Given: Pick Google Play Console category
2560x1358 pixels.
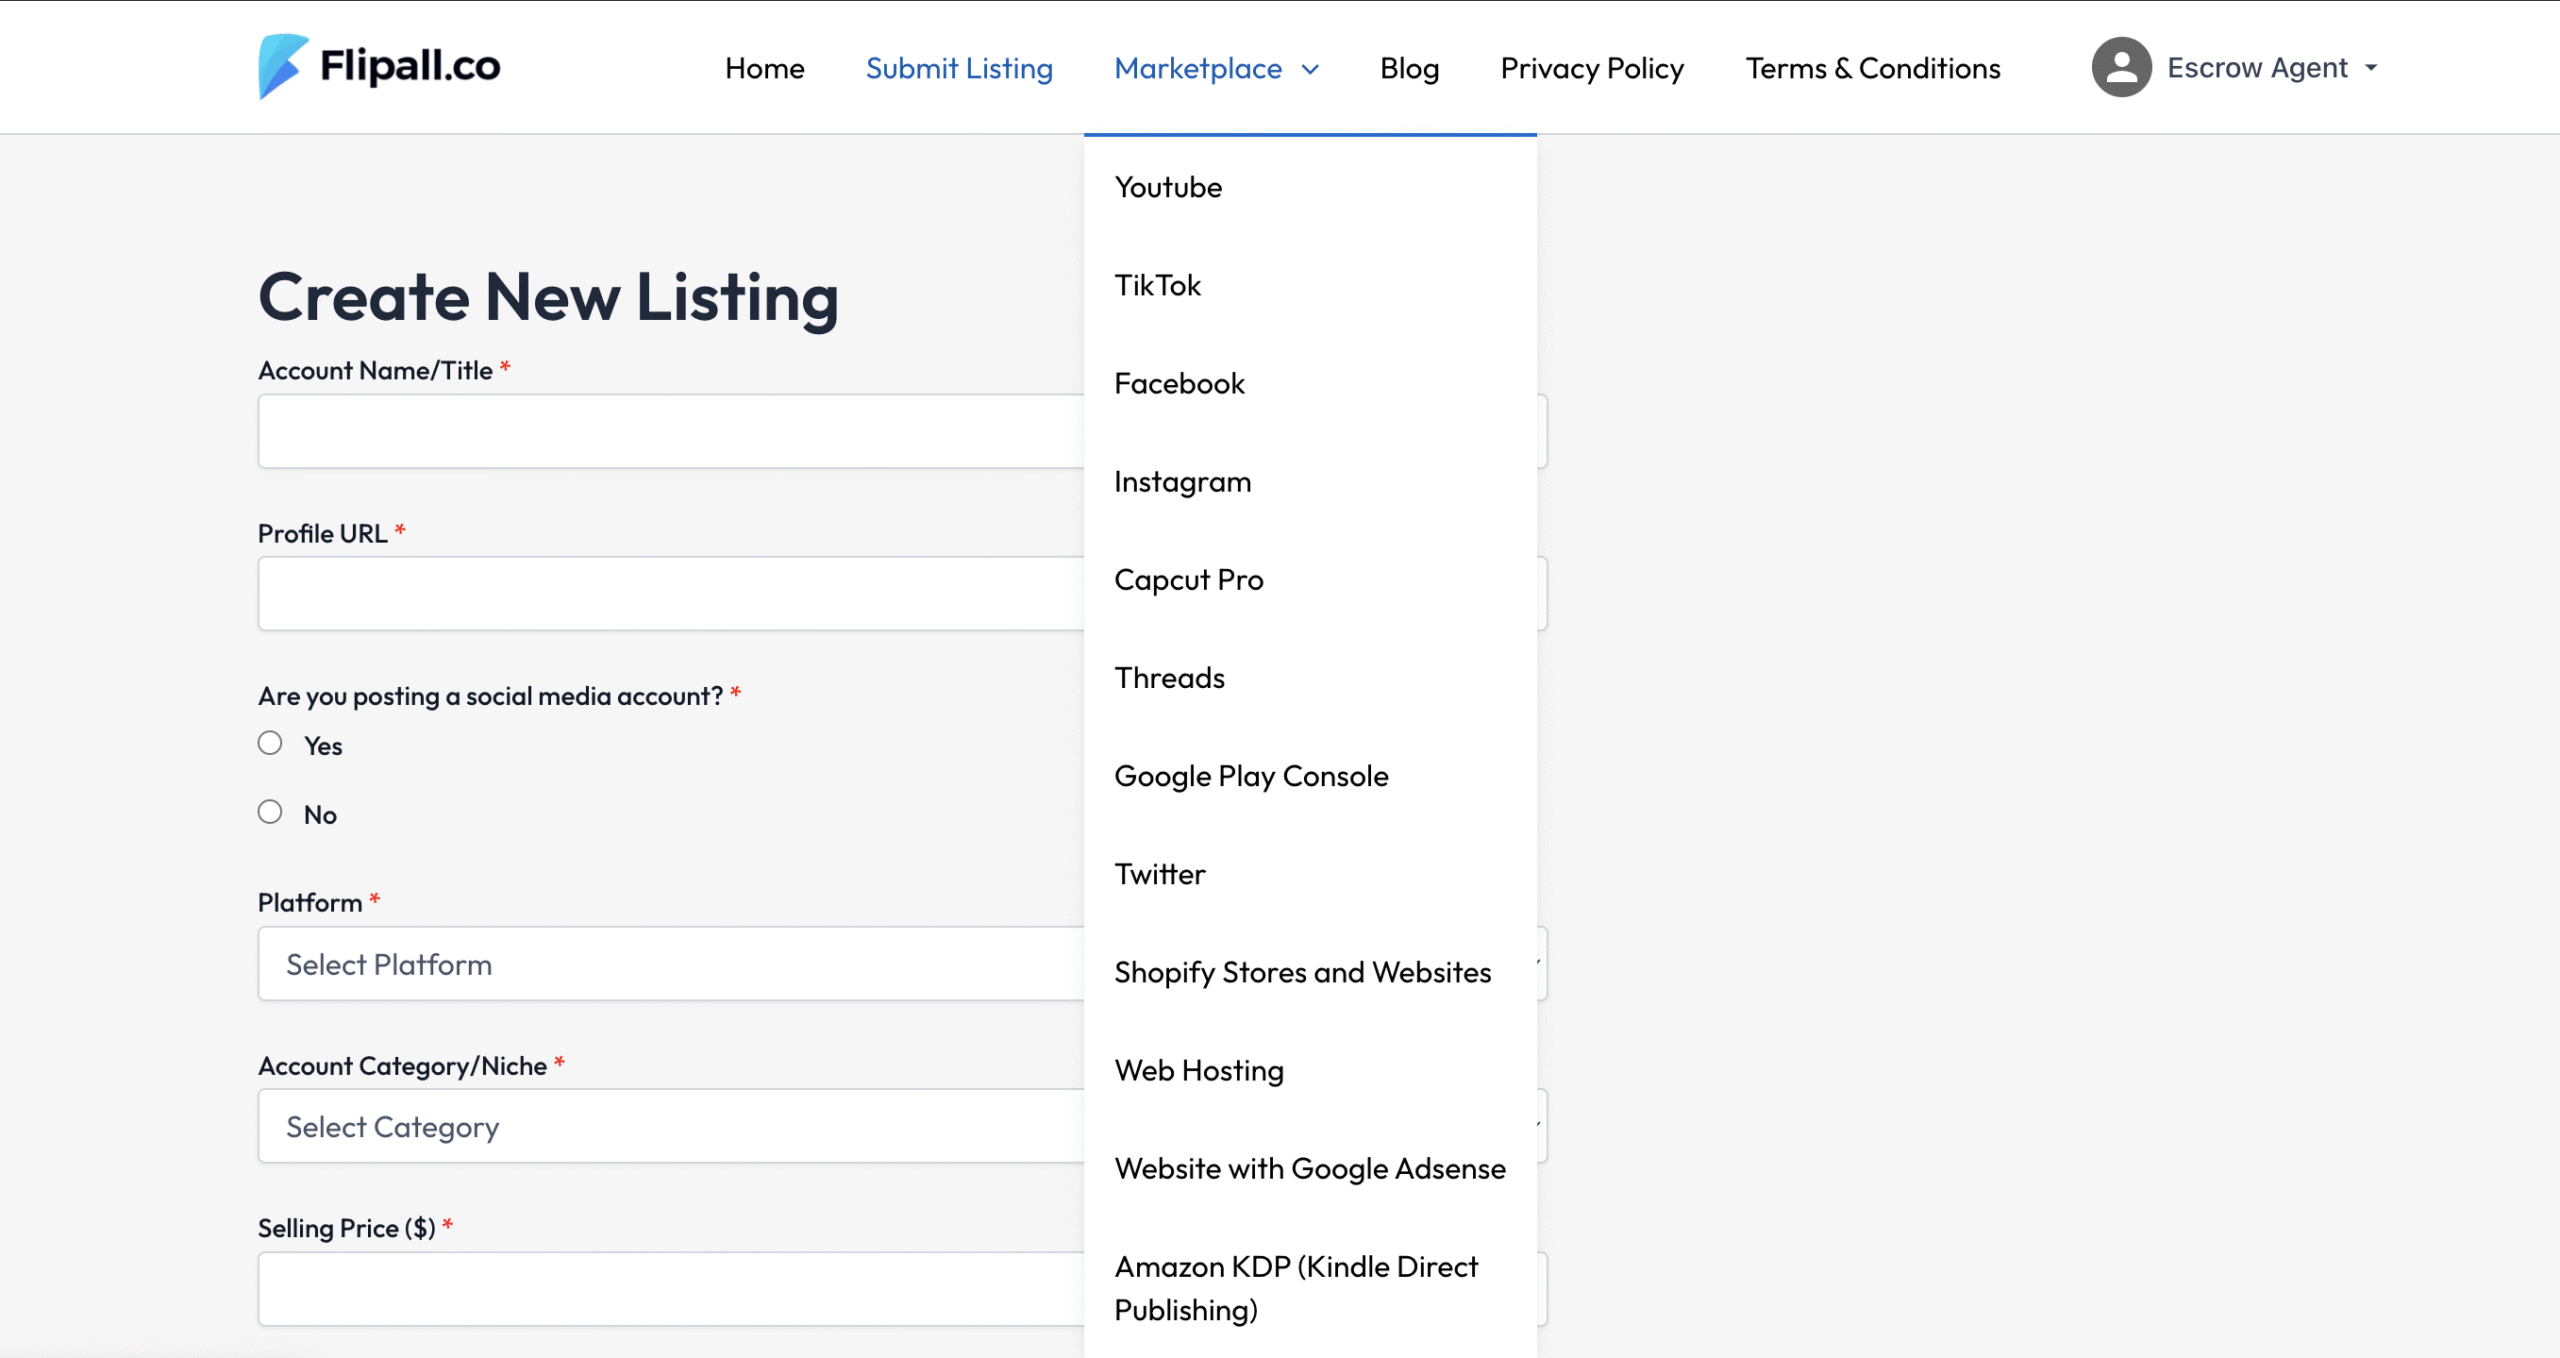Looking at the screenshot, I should click(1310, 775).
